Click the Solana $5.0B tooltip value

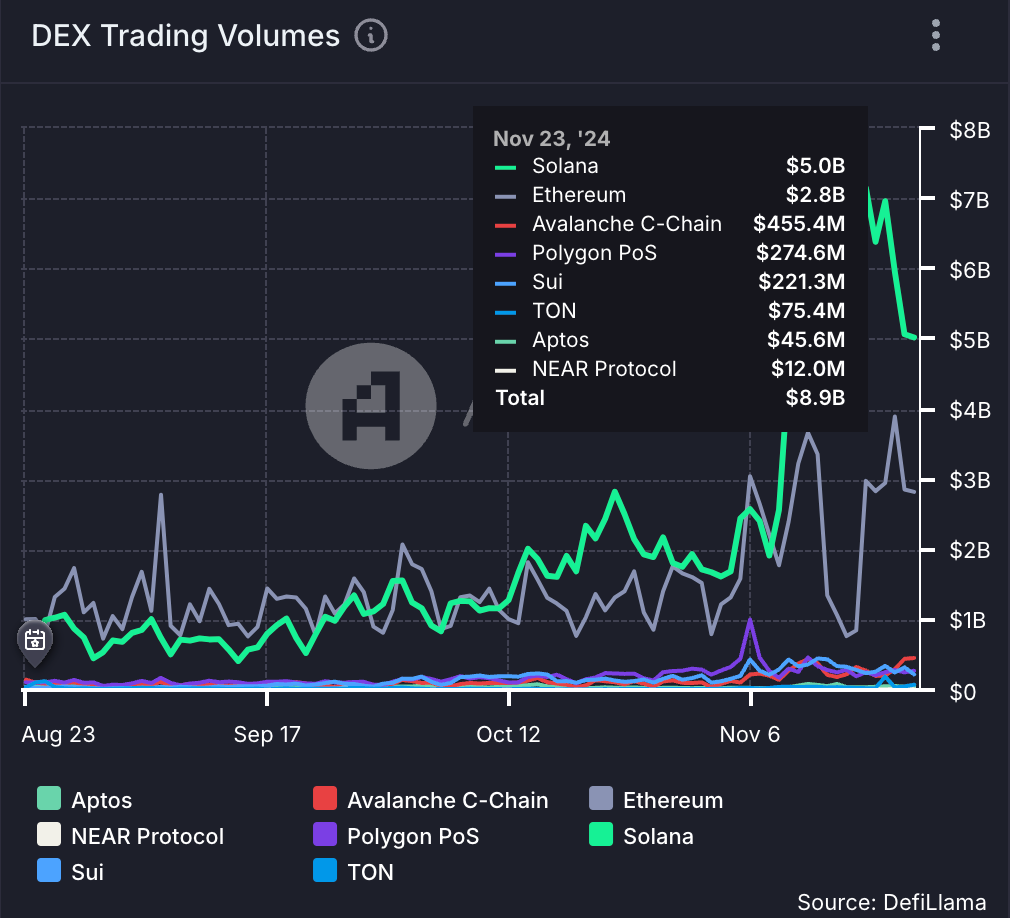815,166
